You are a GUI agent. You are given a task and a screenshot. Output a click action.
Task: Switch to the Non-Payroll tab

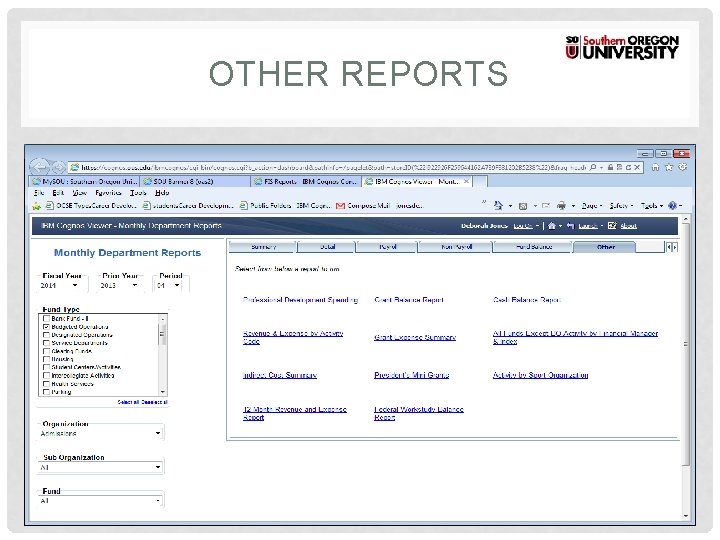[456, 247]
